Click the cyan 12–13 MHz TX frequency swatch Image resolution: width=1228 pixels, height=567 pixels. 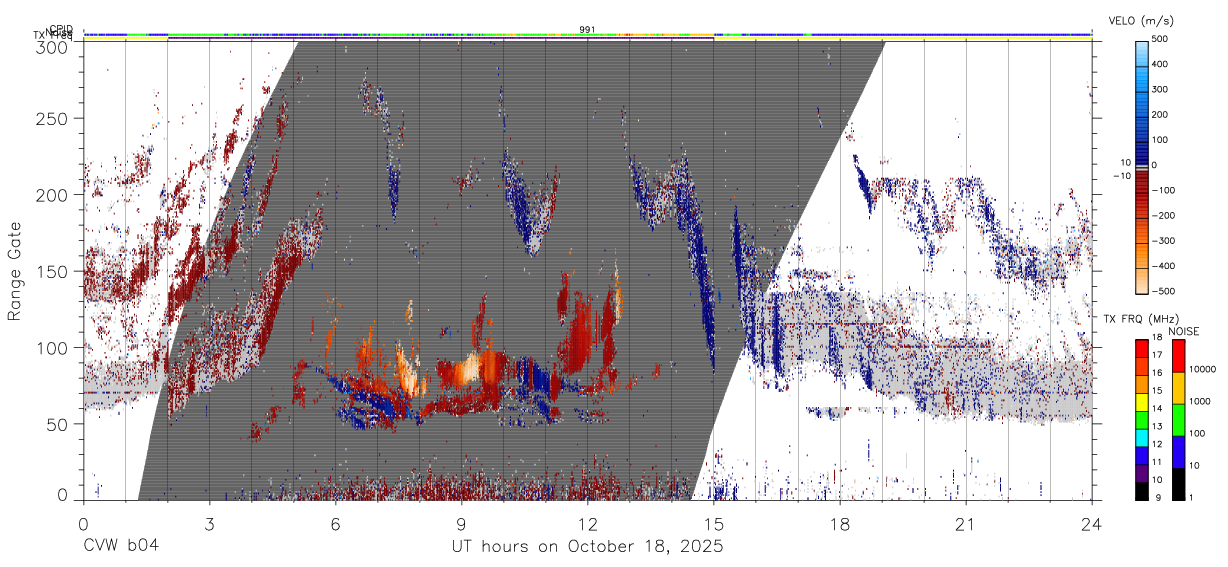point(1141,438)
